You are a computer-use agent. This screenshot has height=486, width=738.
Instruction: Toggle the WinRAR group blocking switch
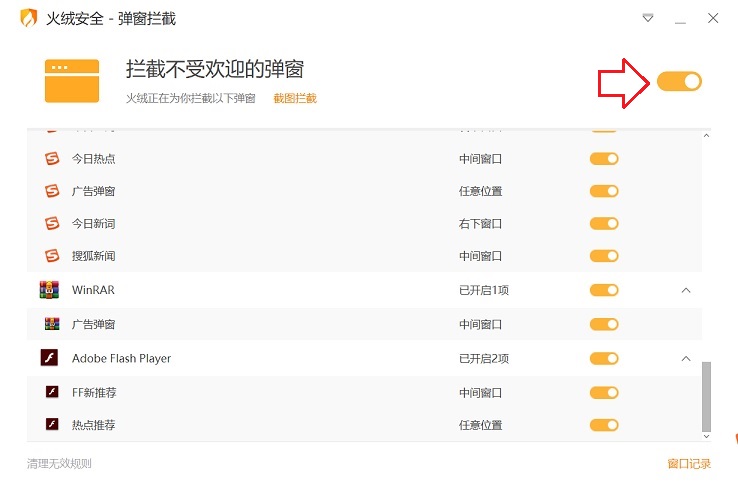point(604,290)
